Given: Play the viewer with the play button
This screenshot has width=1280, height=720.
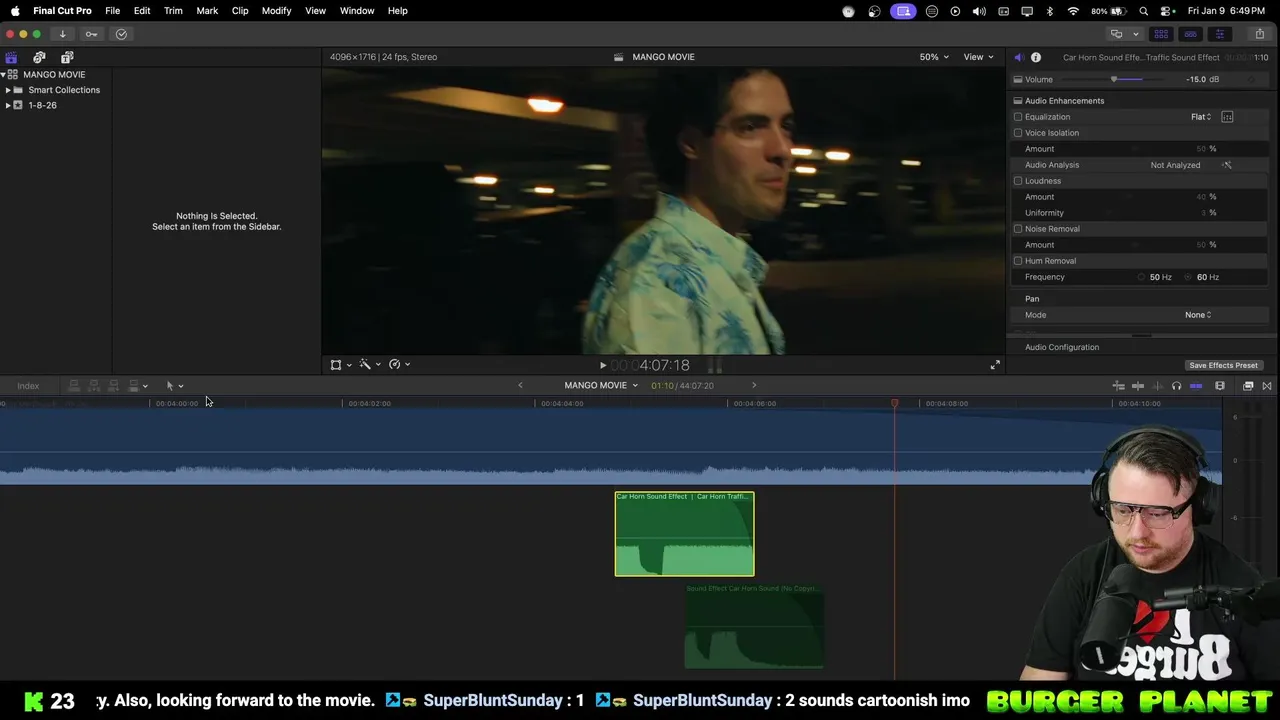Looking at the screenshot, I should (x=603, y=366).
